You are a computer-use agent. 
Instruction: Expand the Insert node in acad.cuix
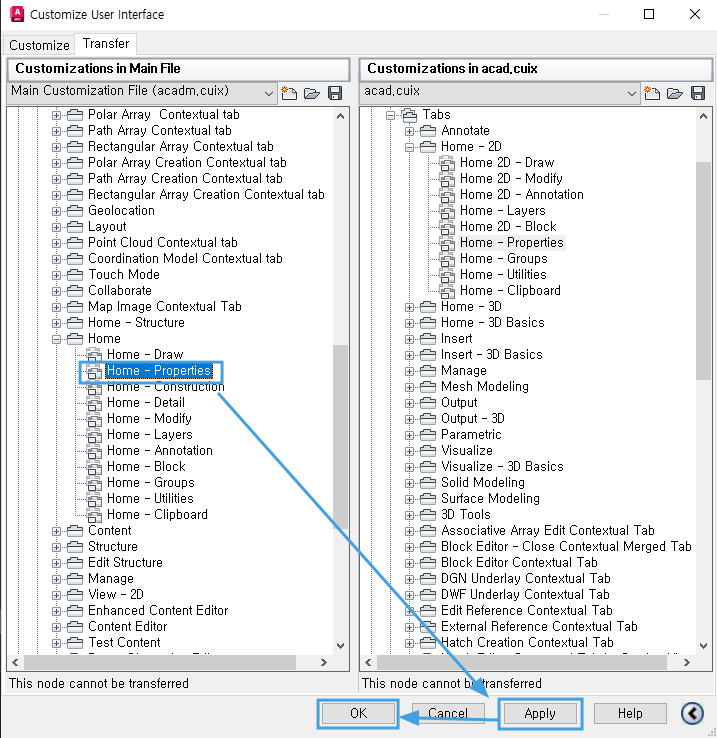(x=409, y=339)
